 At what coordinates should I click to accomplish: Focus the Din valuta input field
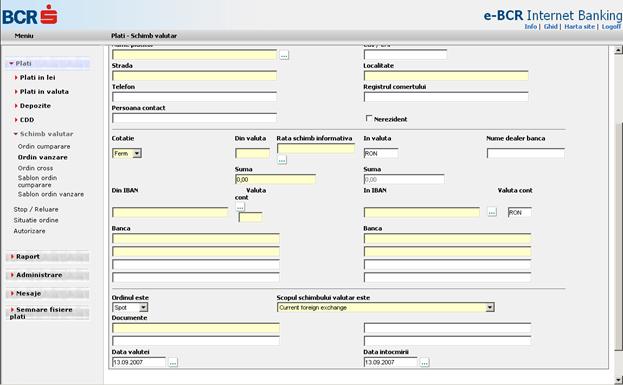point(252,153)
